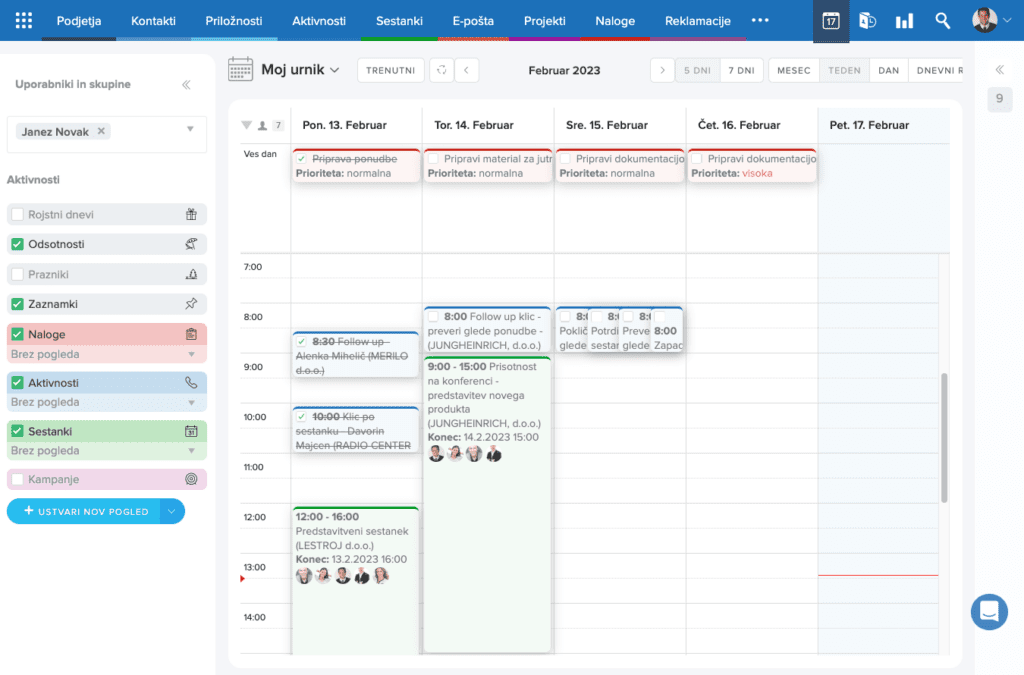The height and width of the screenshot is (675, 1024).
Task: Expand the right side panel
Action: [1000, 69]
